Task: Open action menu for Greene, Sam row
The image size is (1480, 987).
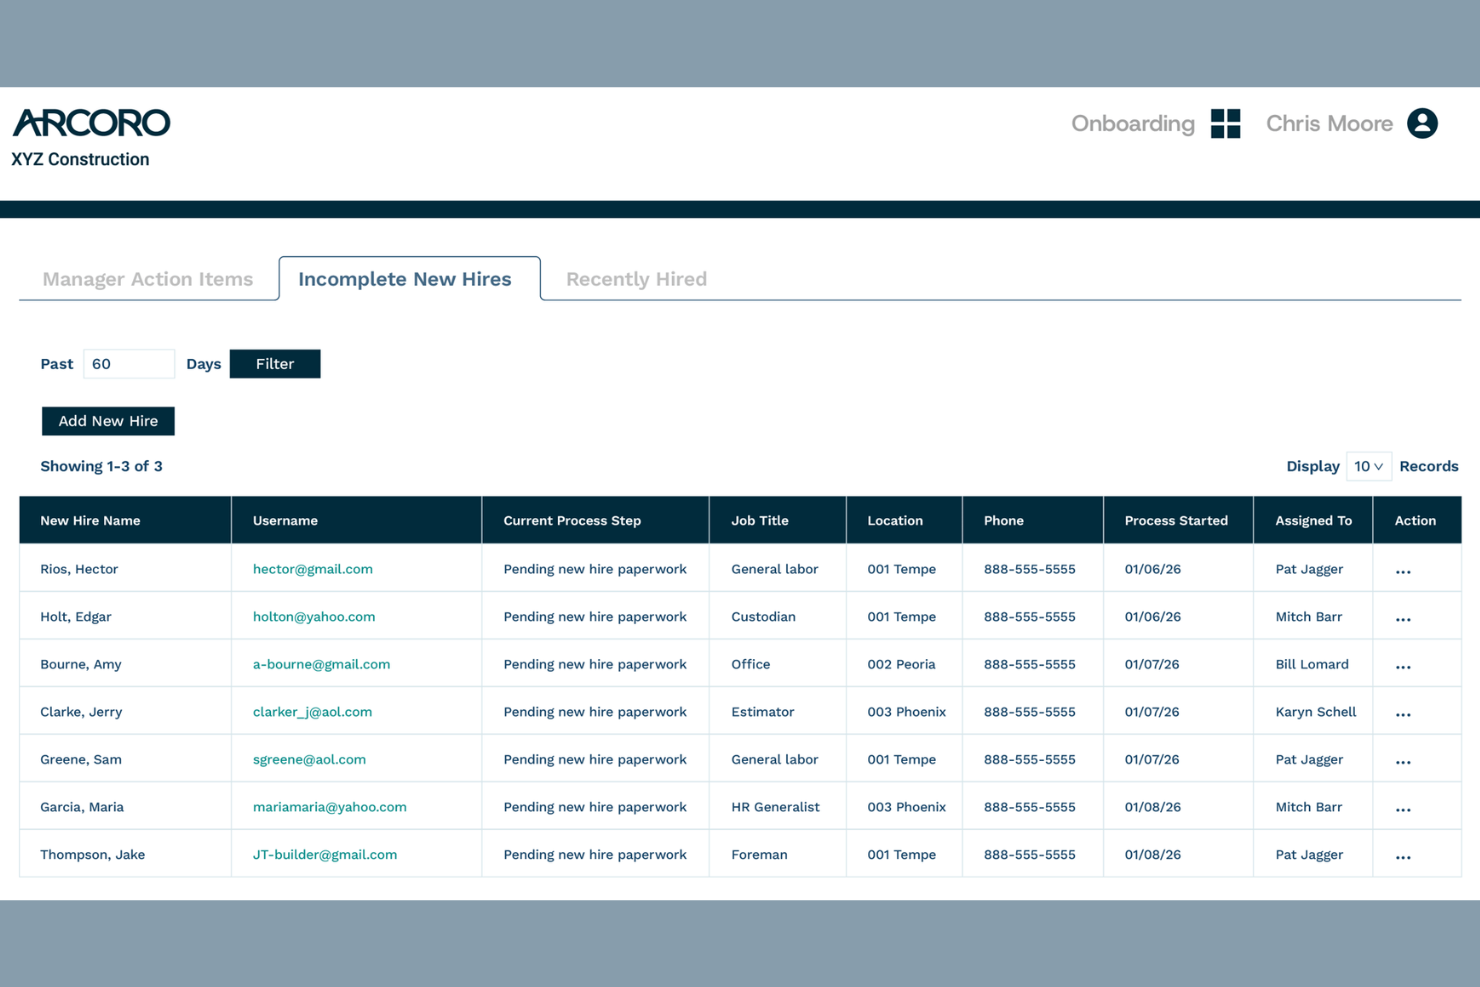Action: coord(1403,762)
